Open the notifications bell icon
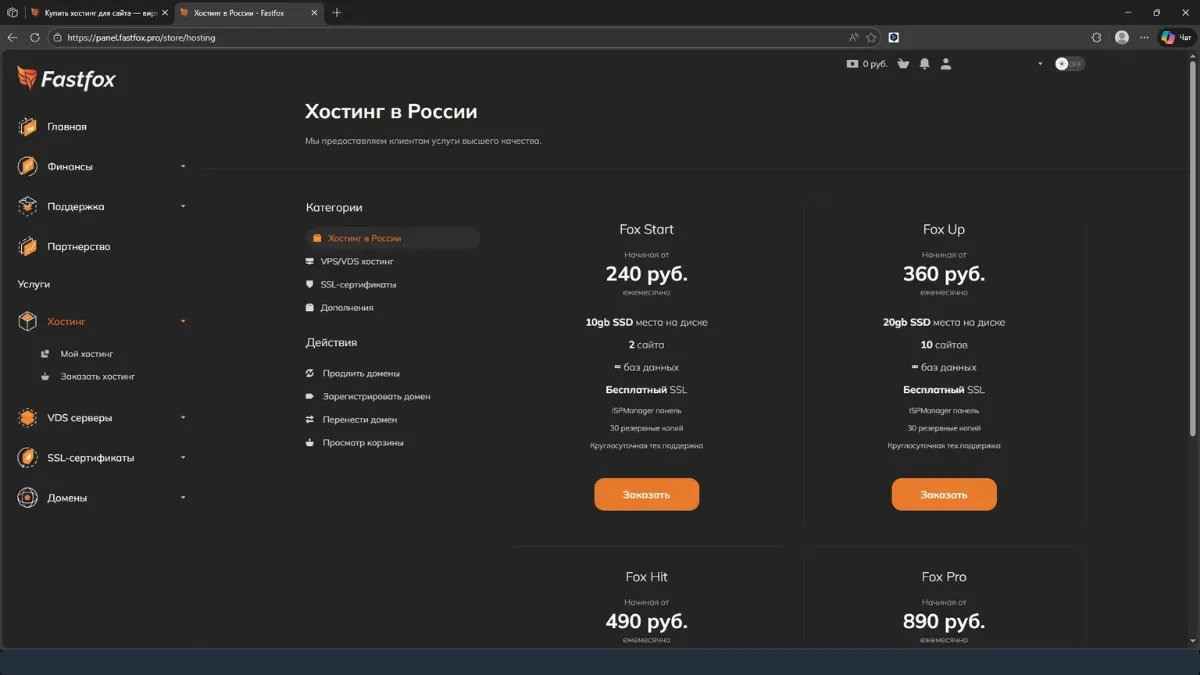The width and height of the screenshot is (1200, 675). [x=923, y=63]
